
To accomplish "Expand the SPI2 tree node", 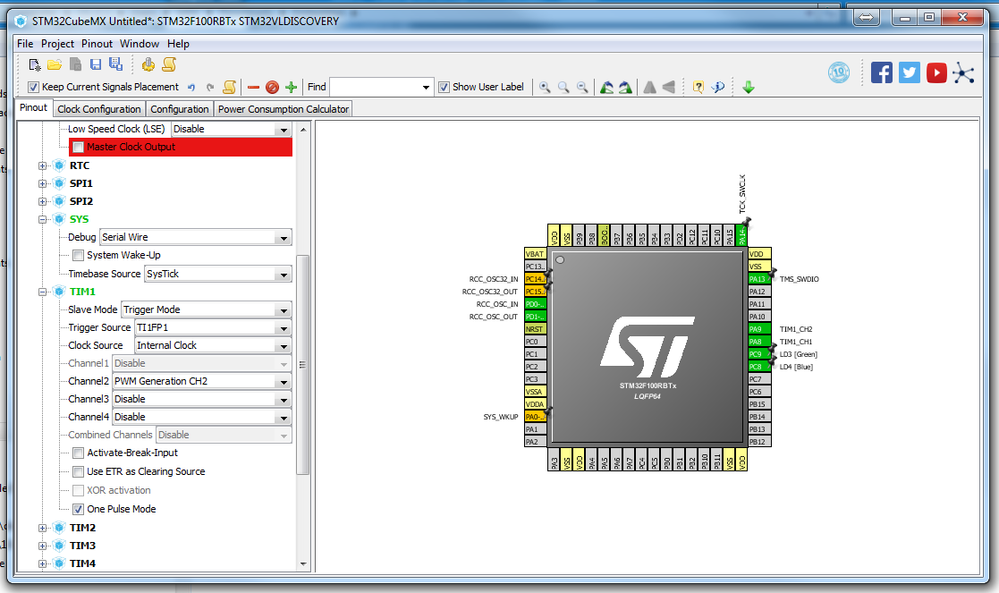I will [43, 201].
